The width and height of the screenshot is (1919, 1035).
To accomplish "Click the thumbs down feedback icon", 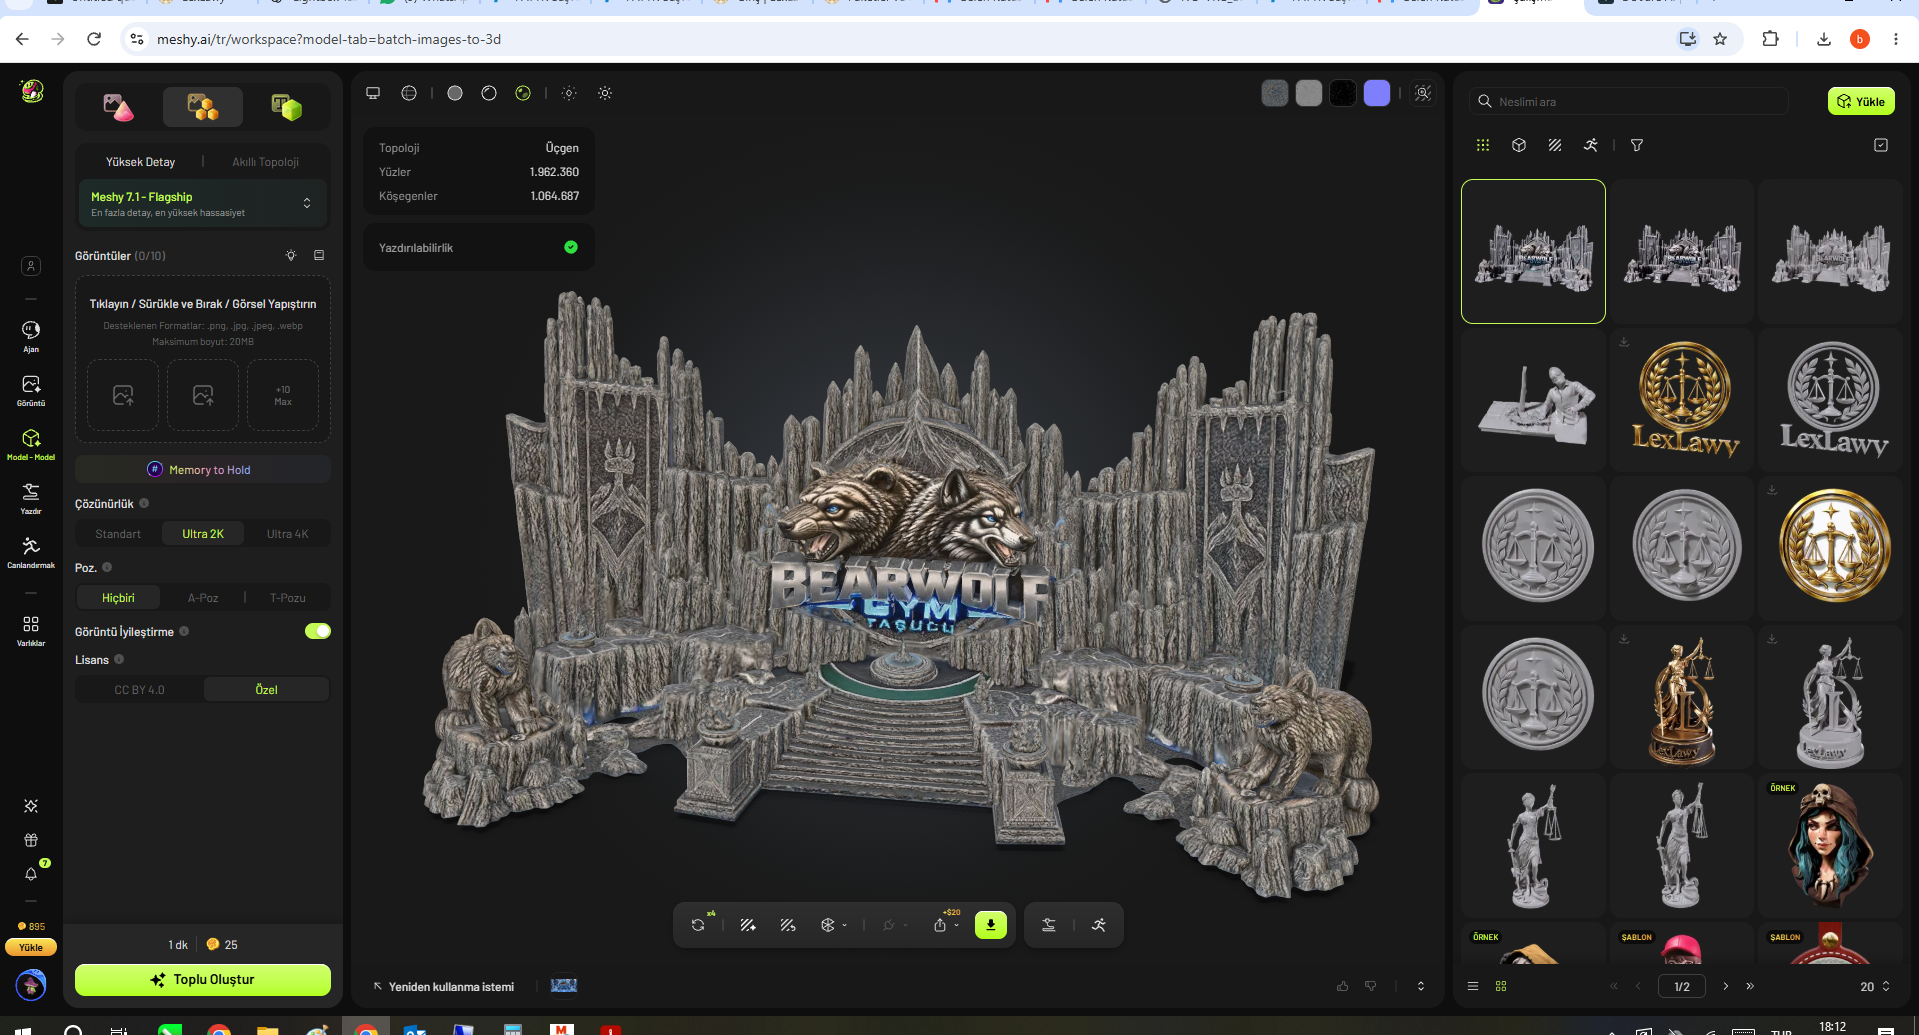I will 1371,986.
